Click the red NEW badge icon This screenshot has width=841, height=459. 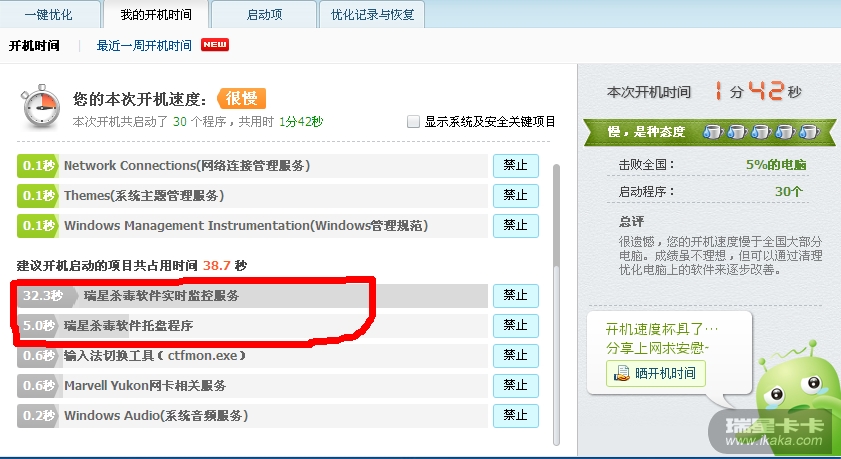[x=215, y=45]
